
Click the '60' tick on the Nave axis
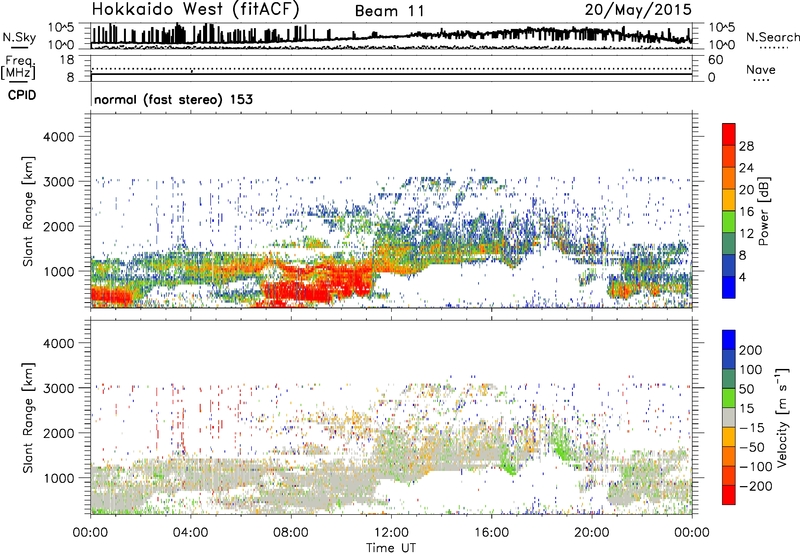coord(715,60)
